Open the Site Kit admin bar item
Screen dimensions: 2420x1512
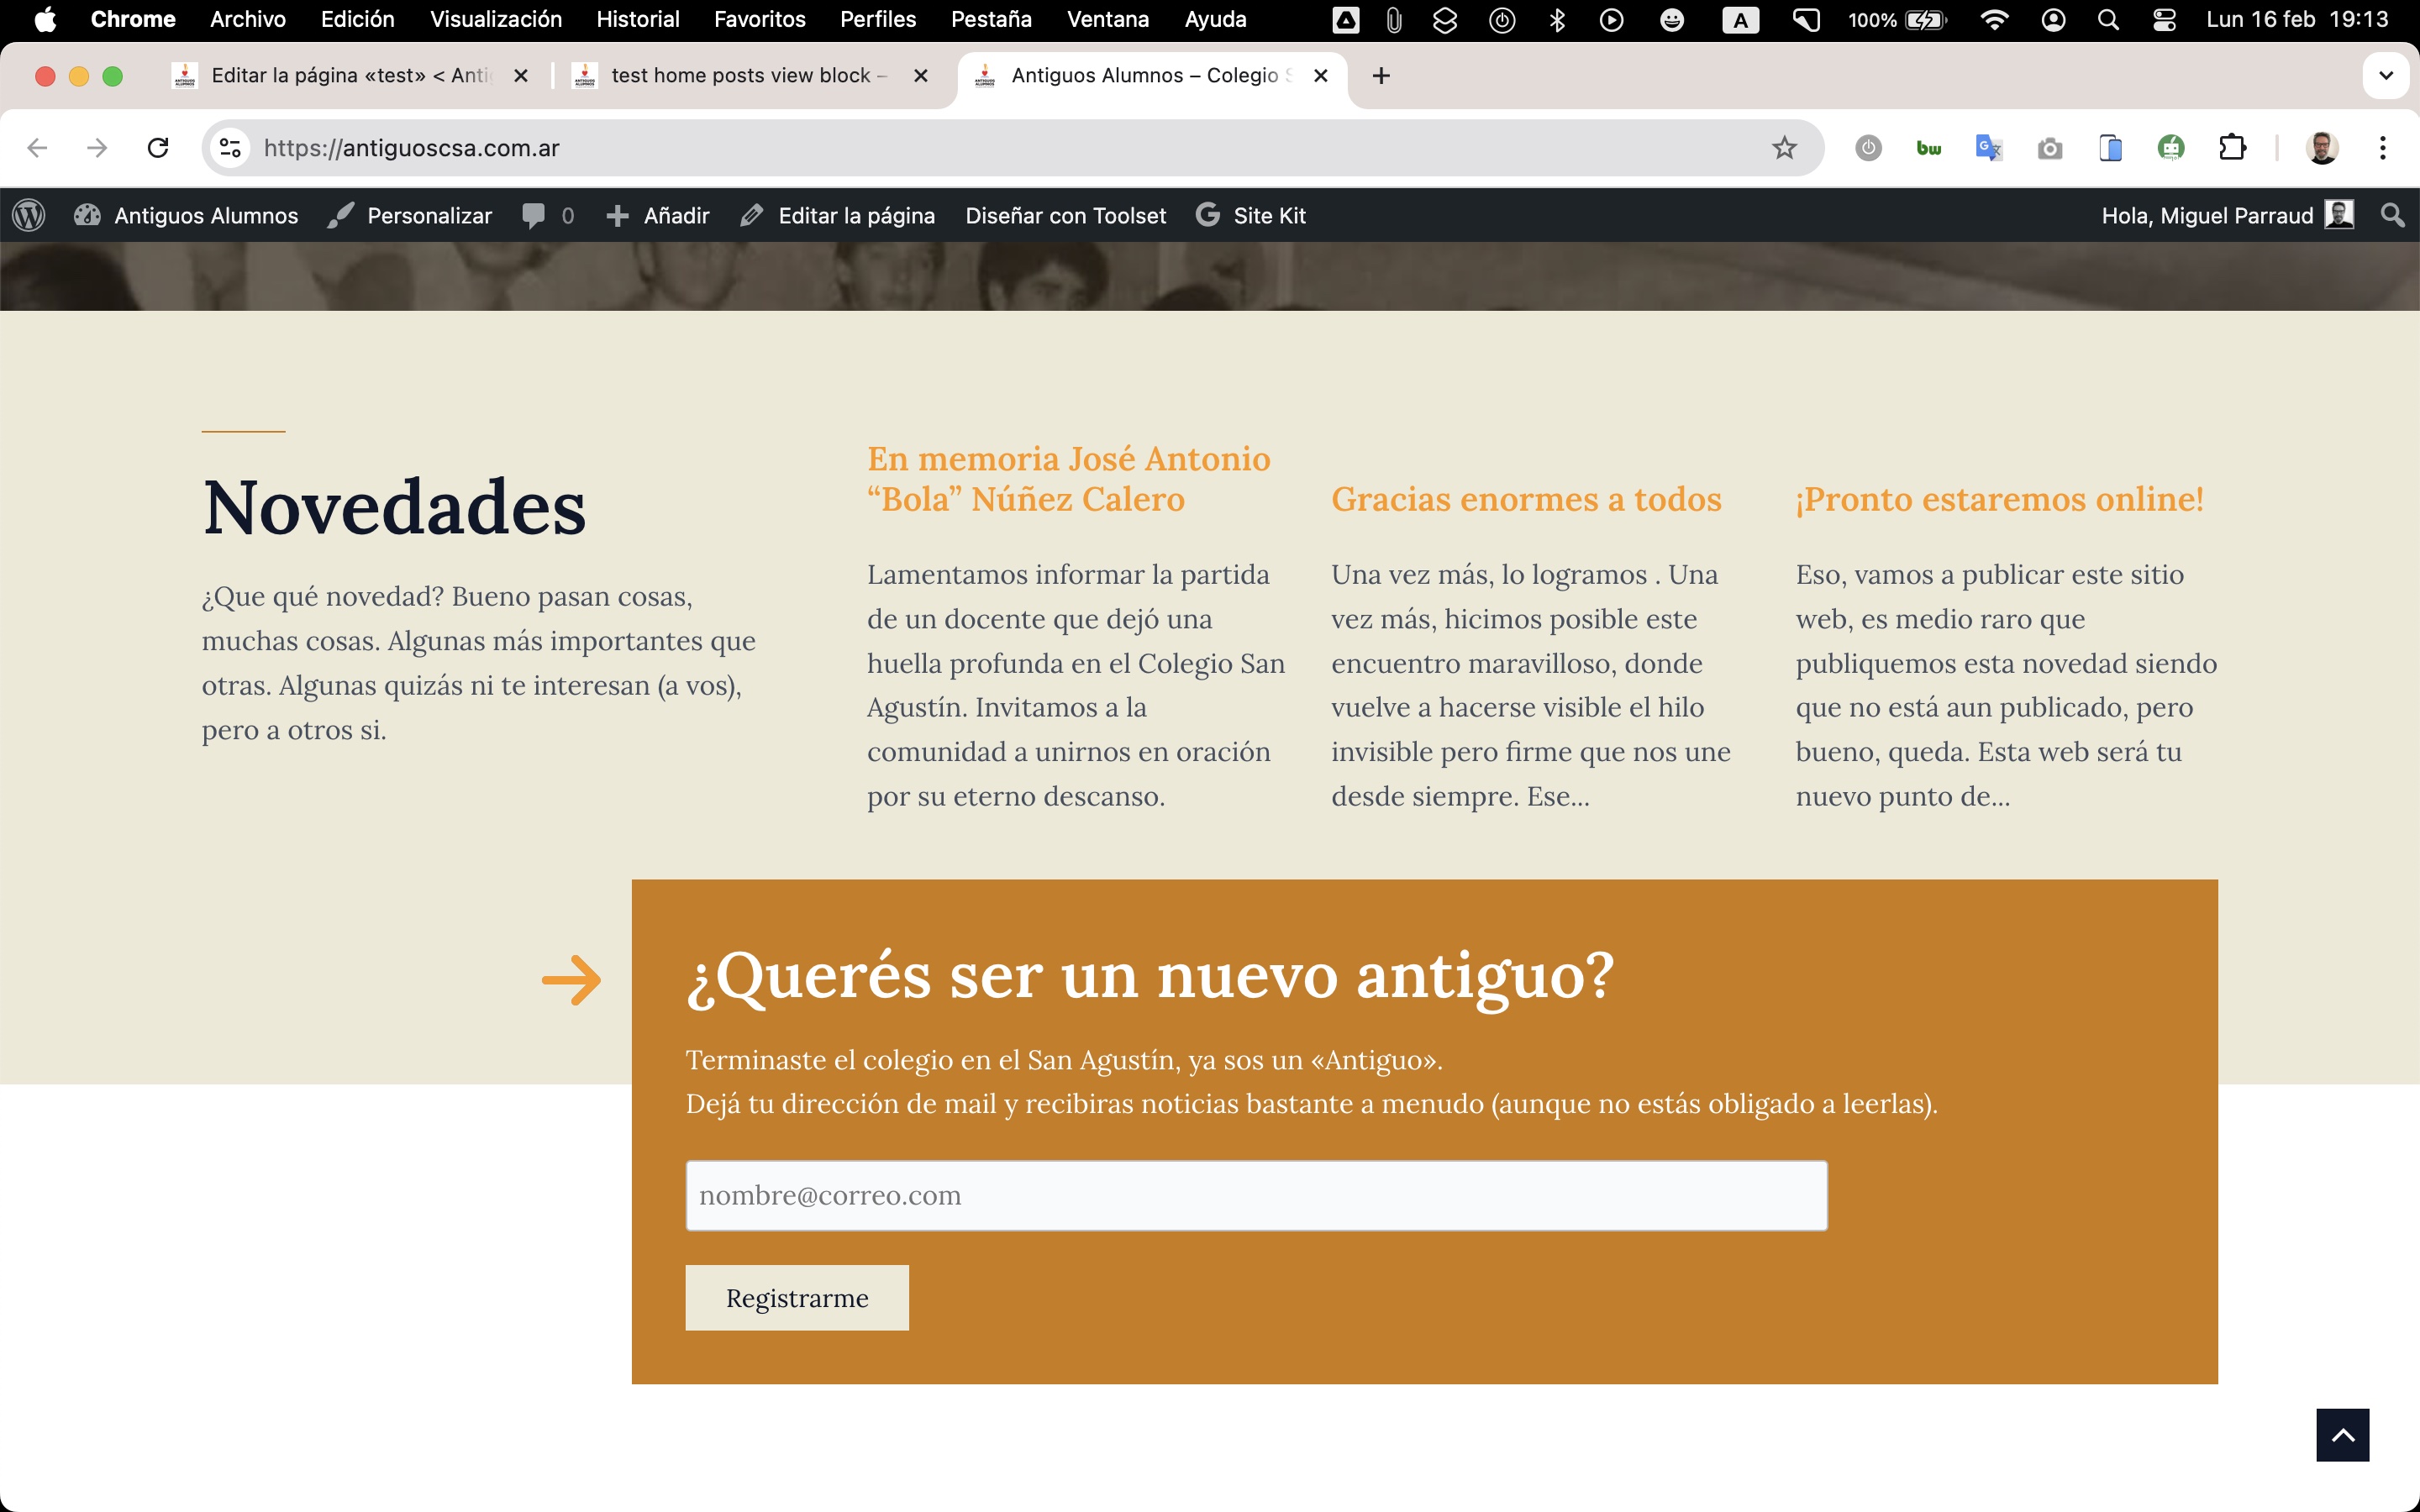(1251, 215)
